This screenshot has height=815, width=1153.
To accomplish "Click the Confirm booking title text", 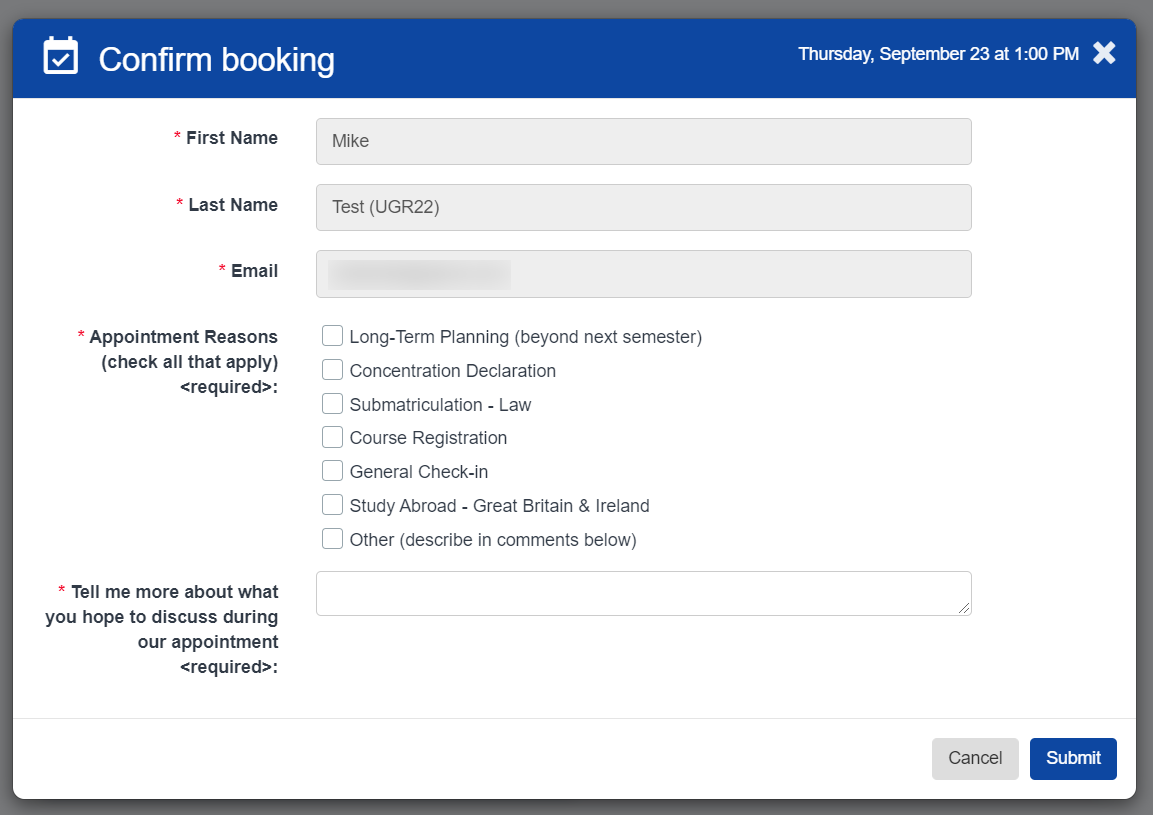I will 216,59.
